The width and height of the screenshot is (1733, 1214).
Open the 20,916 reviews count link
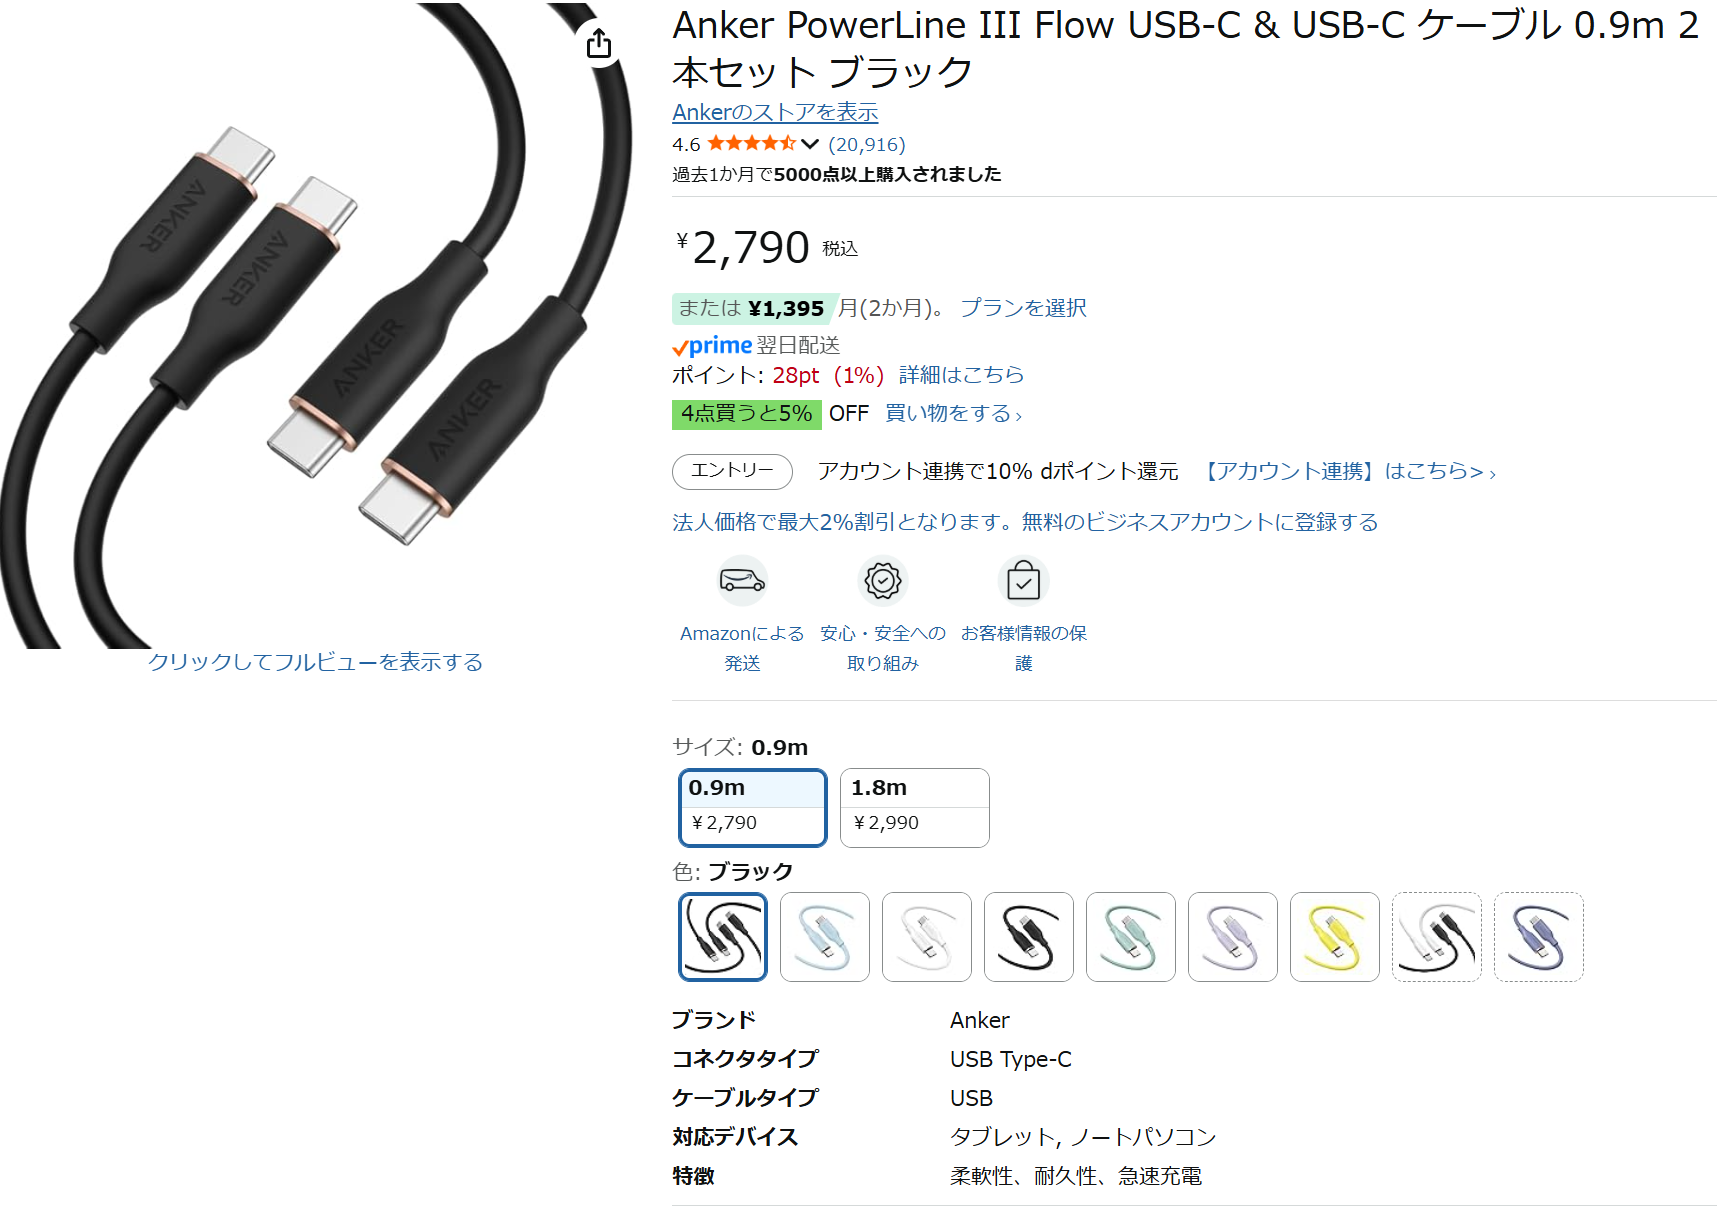click(867, 145)
